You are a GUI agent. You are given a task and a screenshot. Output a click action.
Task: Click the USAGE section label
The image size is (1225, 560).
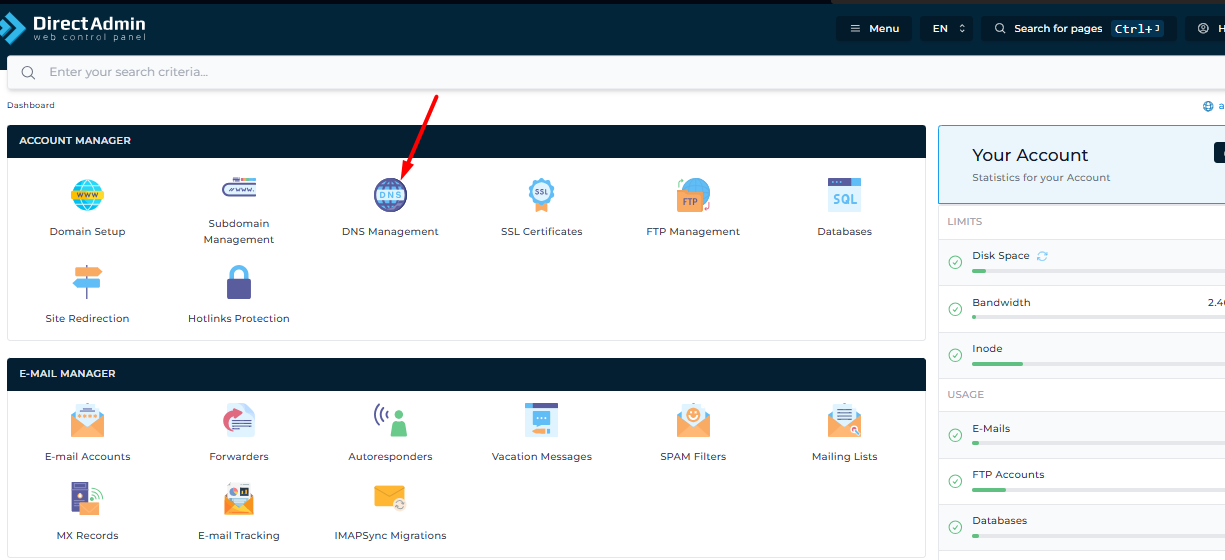pyautogui.click(x=965, y=395)
